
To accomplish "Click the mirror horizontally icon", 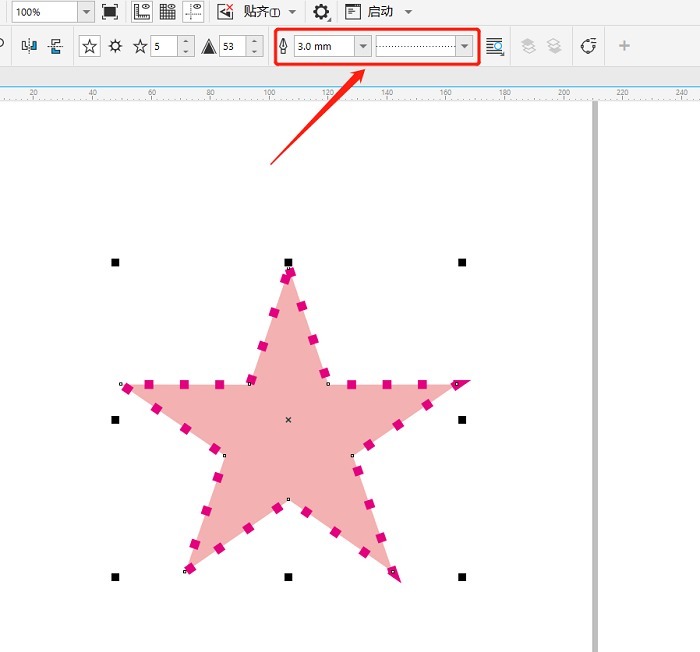I will pyautogui.click(x=29, y=46).
